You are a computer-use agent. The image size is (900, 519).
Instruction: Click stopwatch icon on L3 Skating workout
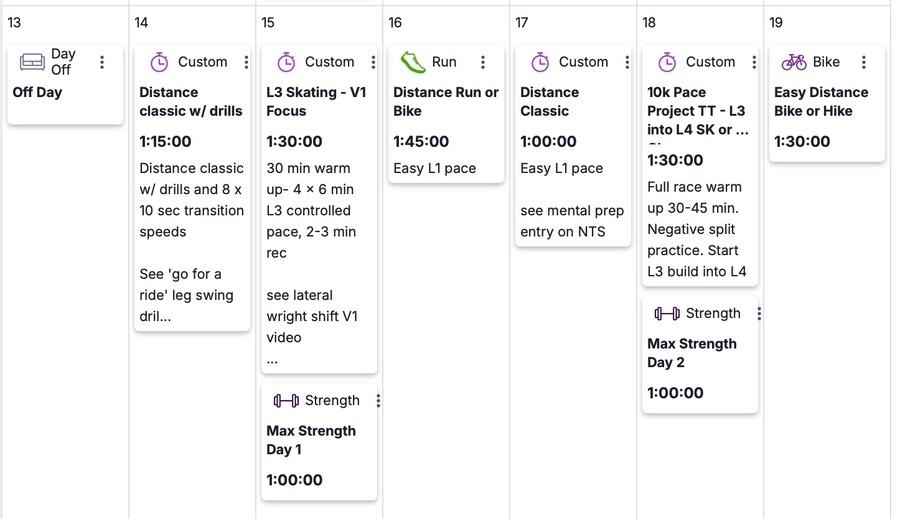pyautogui.click(x=286, y=62)
